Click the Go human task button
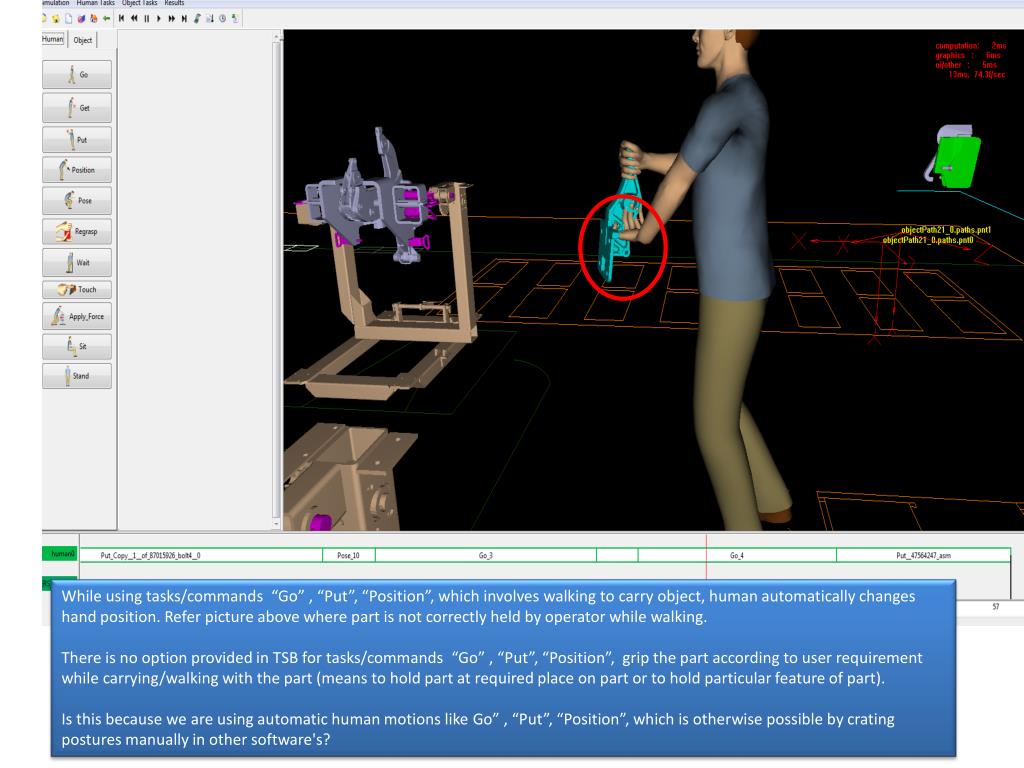Image resolution: width=1024 pixels, height=768 pixels. point(77,74)
